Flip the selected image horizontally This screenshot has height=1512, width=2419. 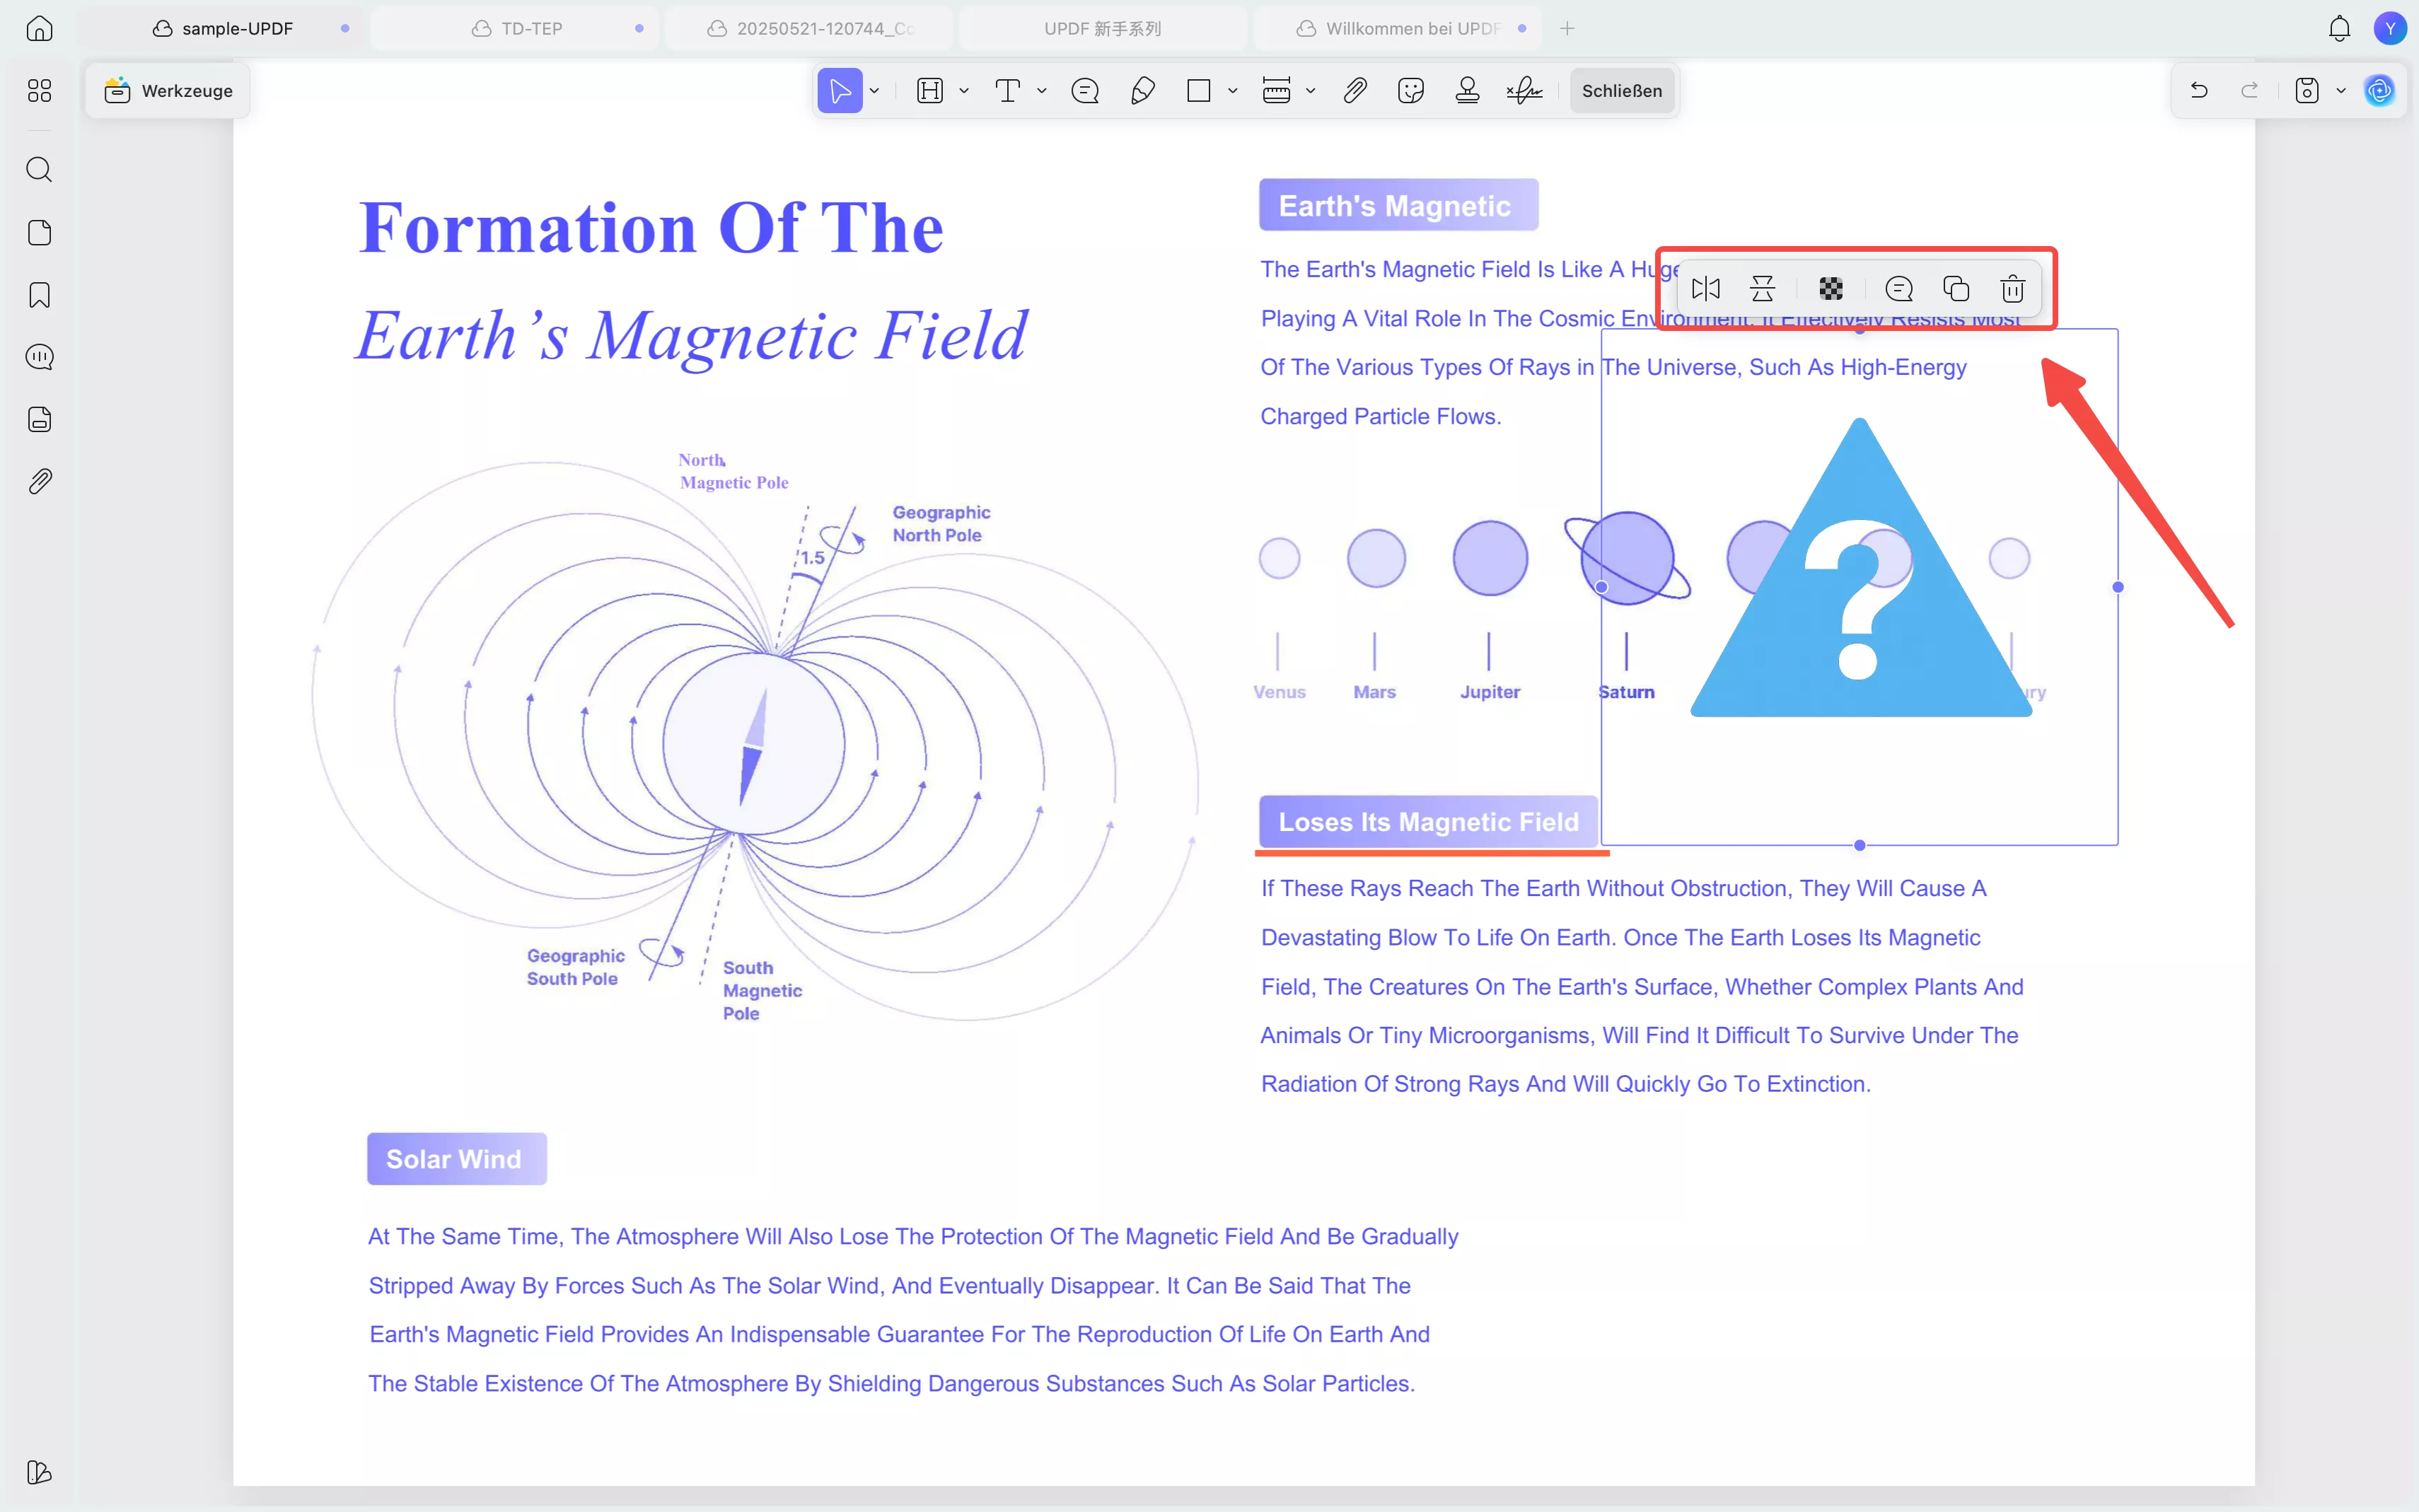coord(1705,289)
